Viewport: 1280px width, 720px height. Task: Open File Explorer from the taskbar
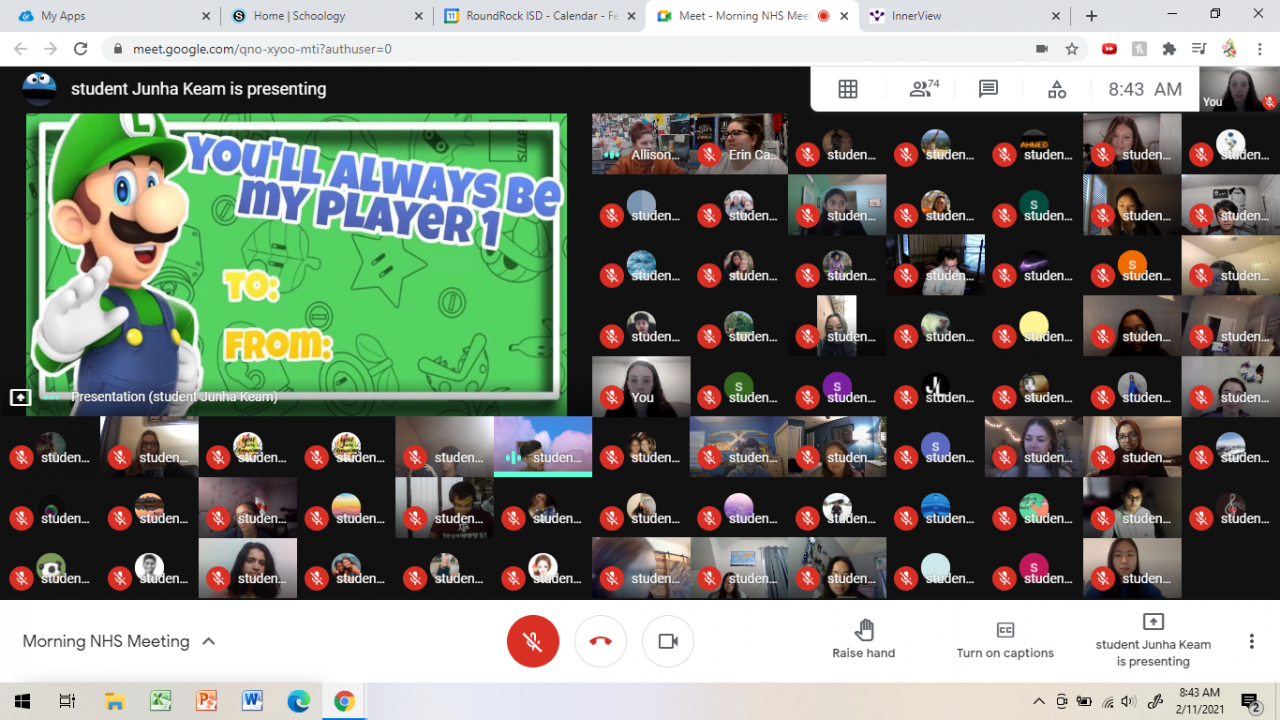[115, 701]
